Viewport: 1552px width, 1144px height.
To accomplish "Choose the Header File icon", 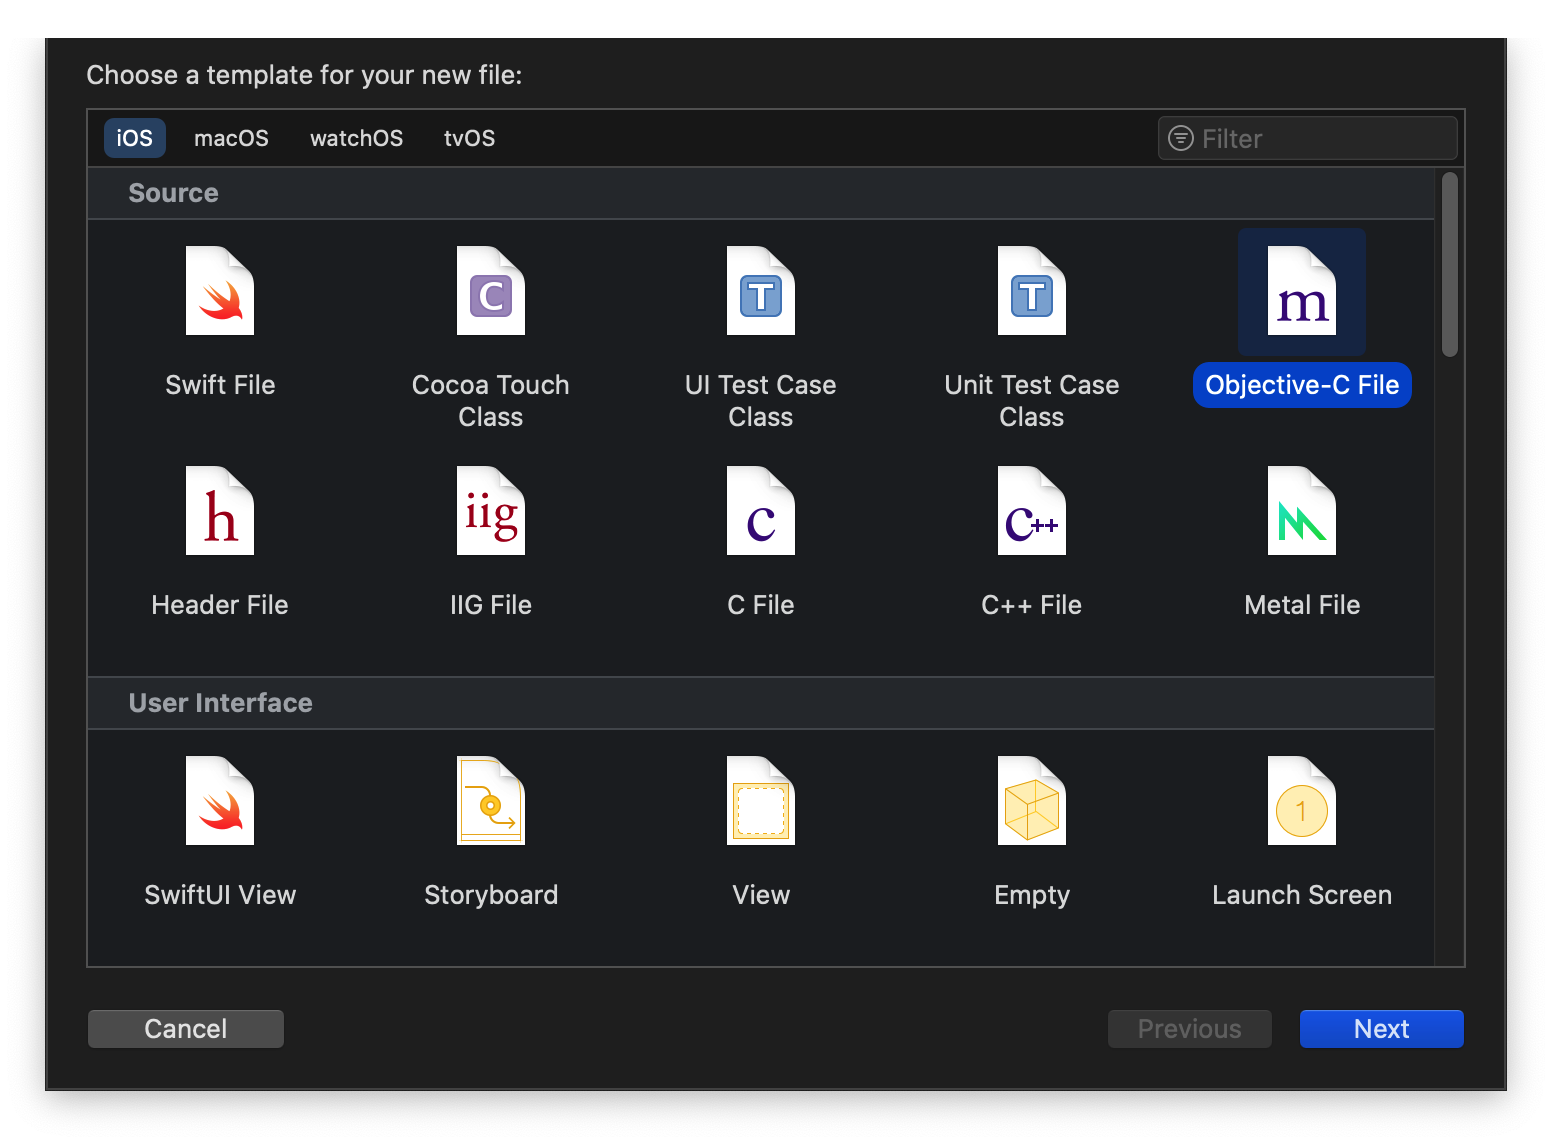I will tap(220, 511).
